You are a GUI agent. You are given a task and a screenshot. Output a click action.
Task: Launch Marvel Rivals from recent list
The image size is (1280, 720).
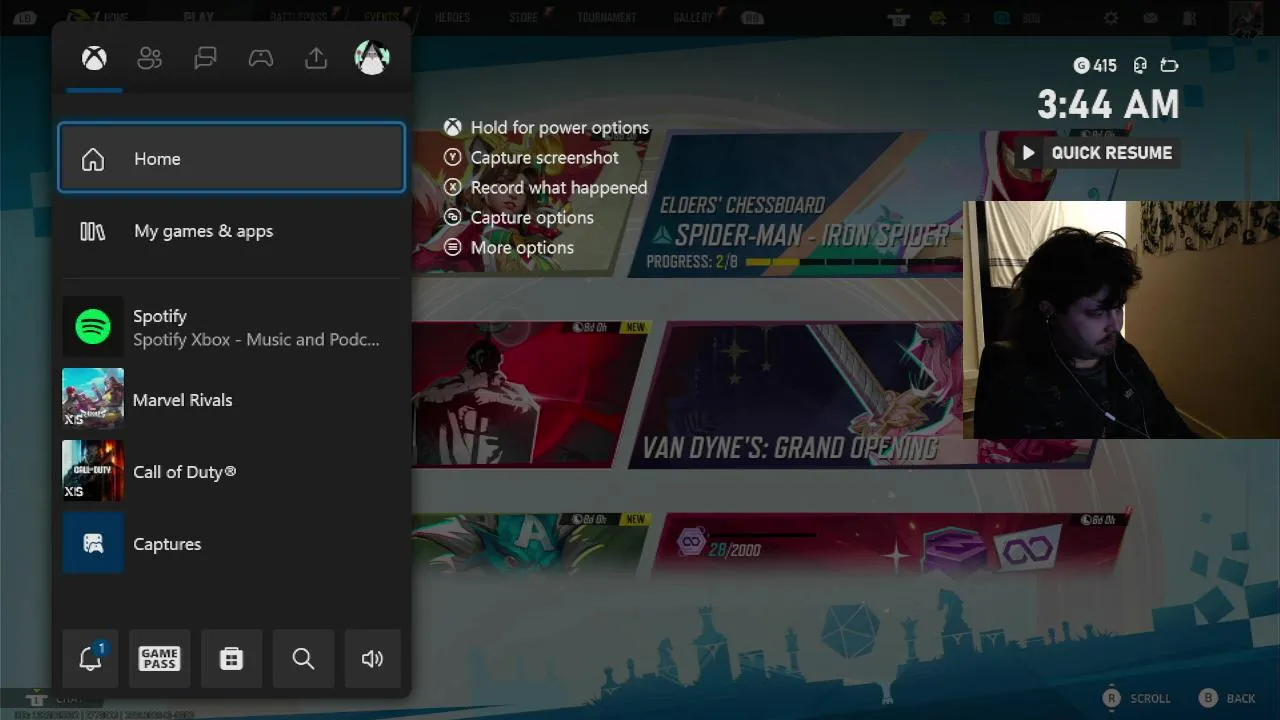point(231,399)
